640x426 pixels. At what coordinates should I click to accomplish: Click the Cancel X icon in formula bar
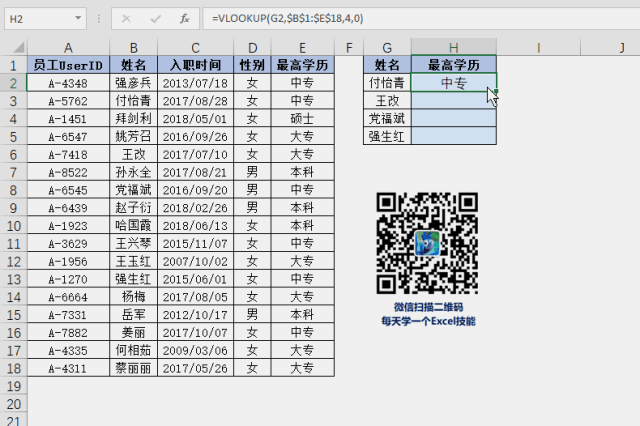click(x=126, y=19)
